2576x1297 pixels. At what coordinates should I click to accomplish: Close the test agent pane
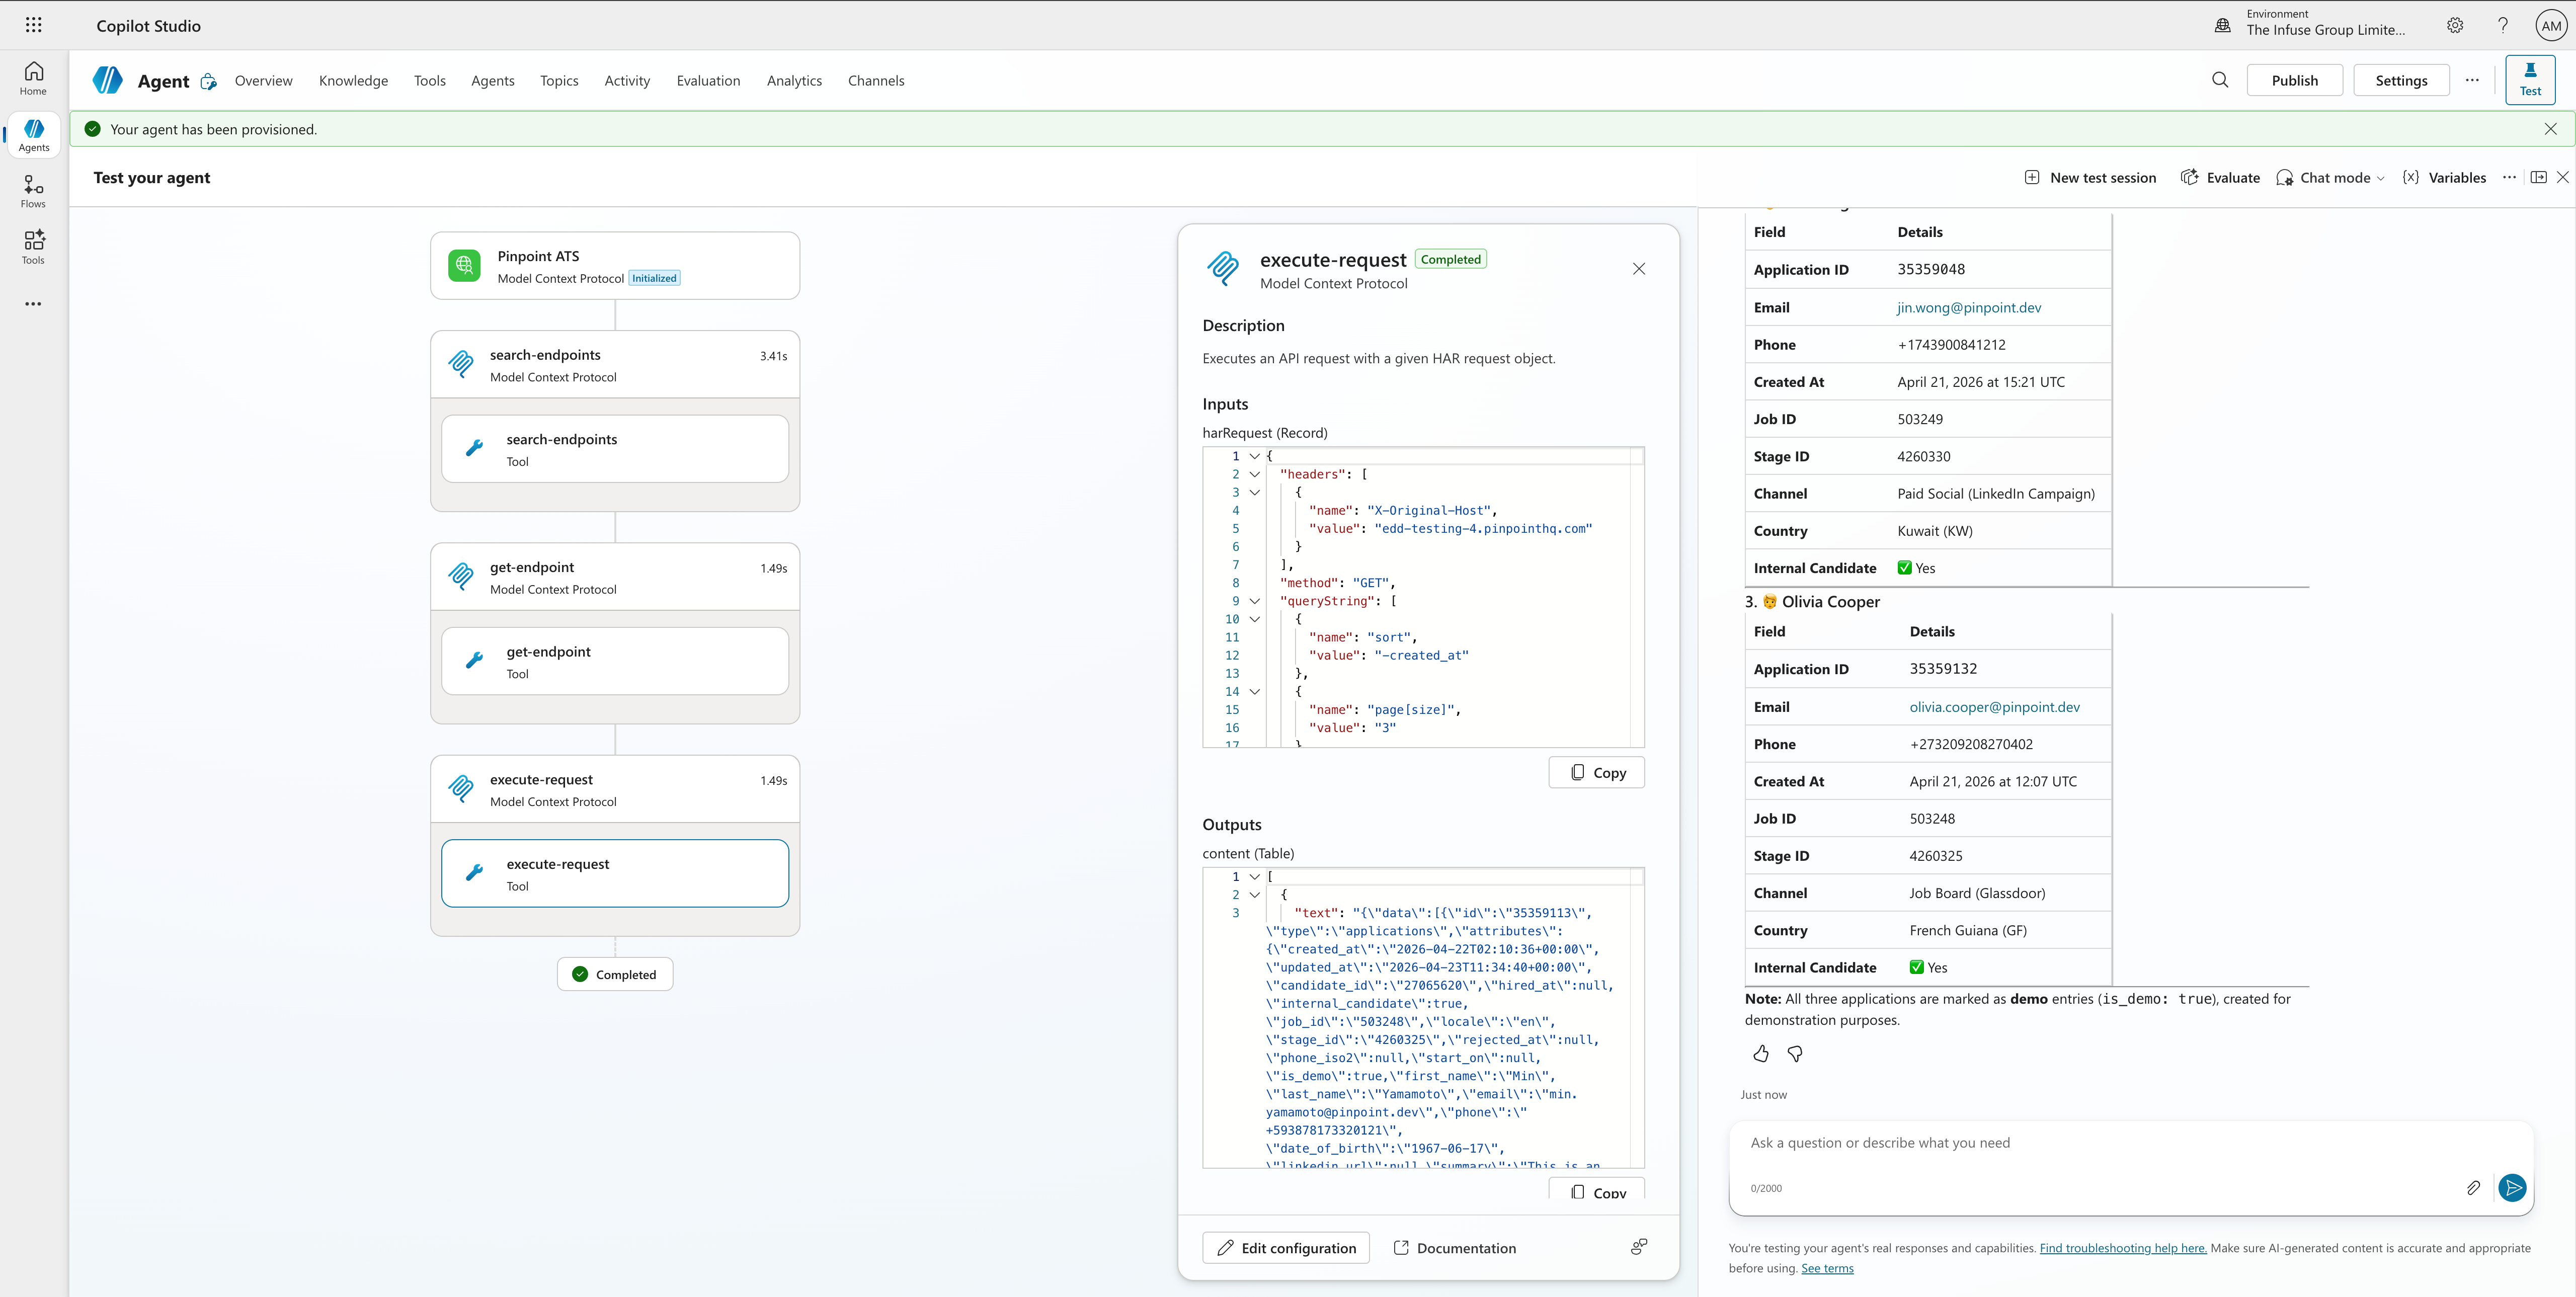2562,177
